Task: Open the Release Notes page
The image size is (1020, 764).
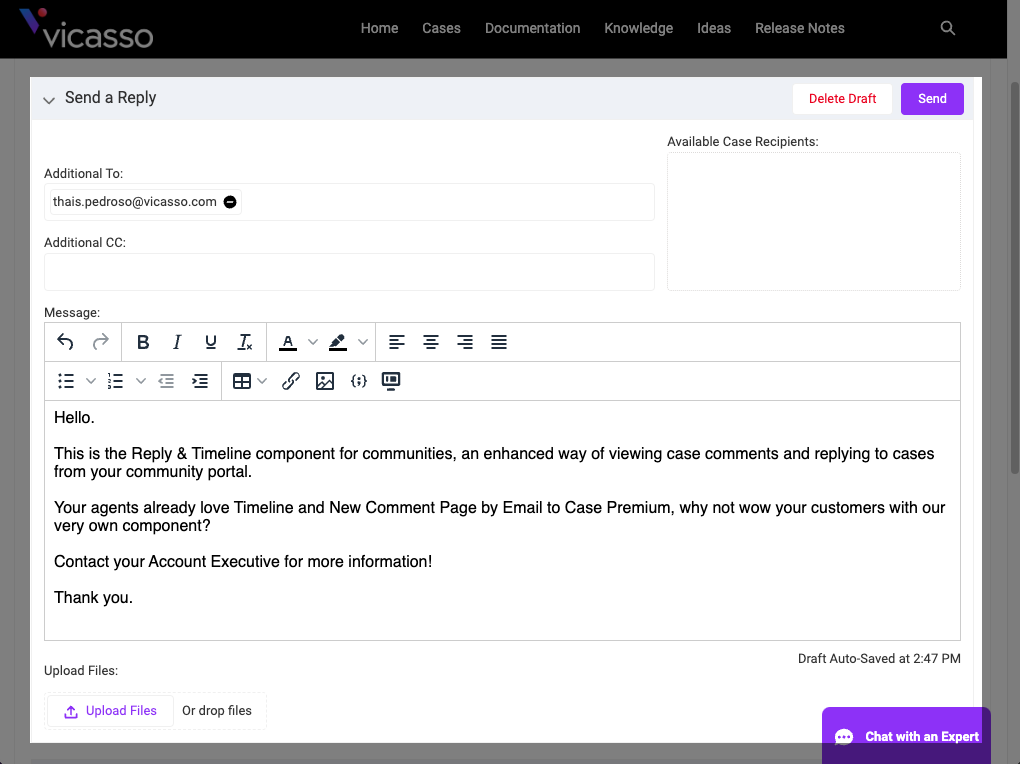Action: pyautogui.click(x=799, y=28)
